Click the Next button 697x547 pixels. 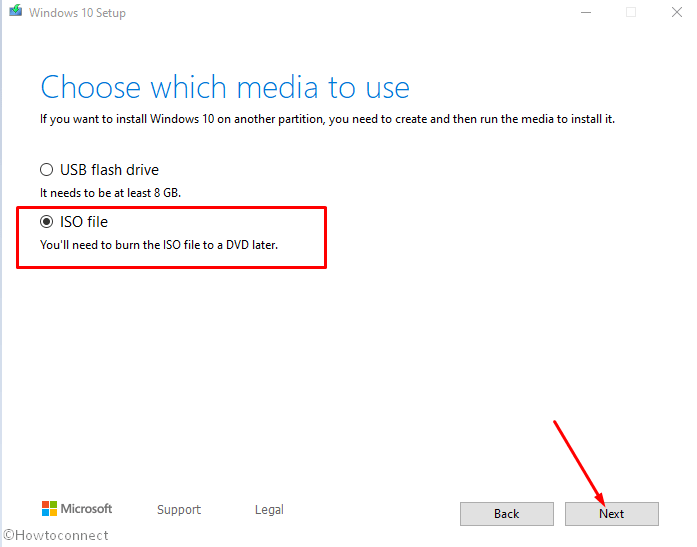point(611,514)
